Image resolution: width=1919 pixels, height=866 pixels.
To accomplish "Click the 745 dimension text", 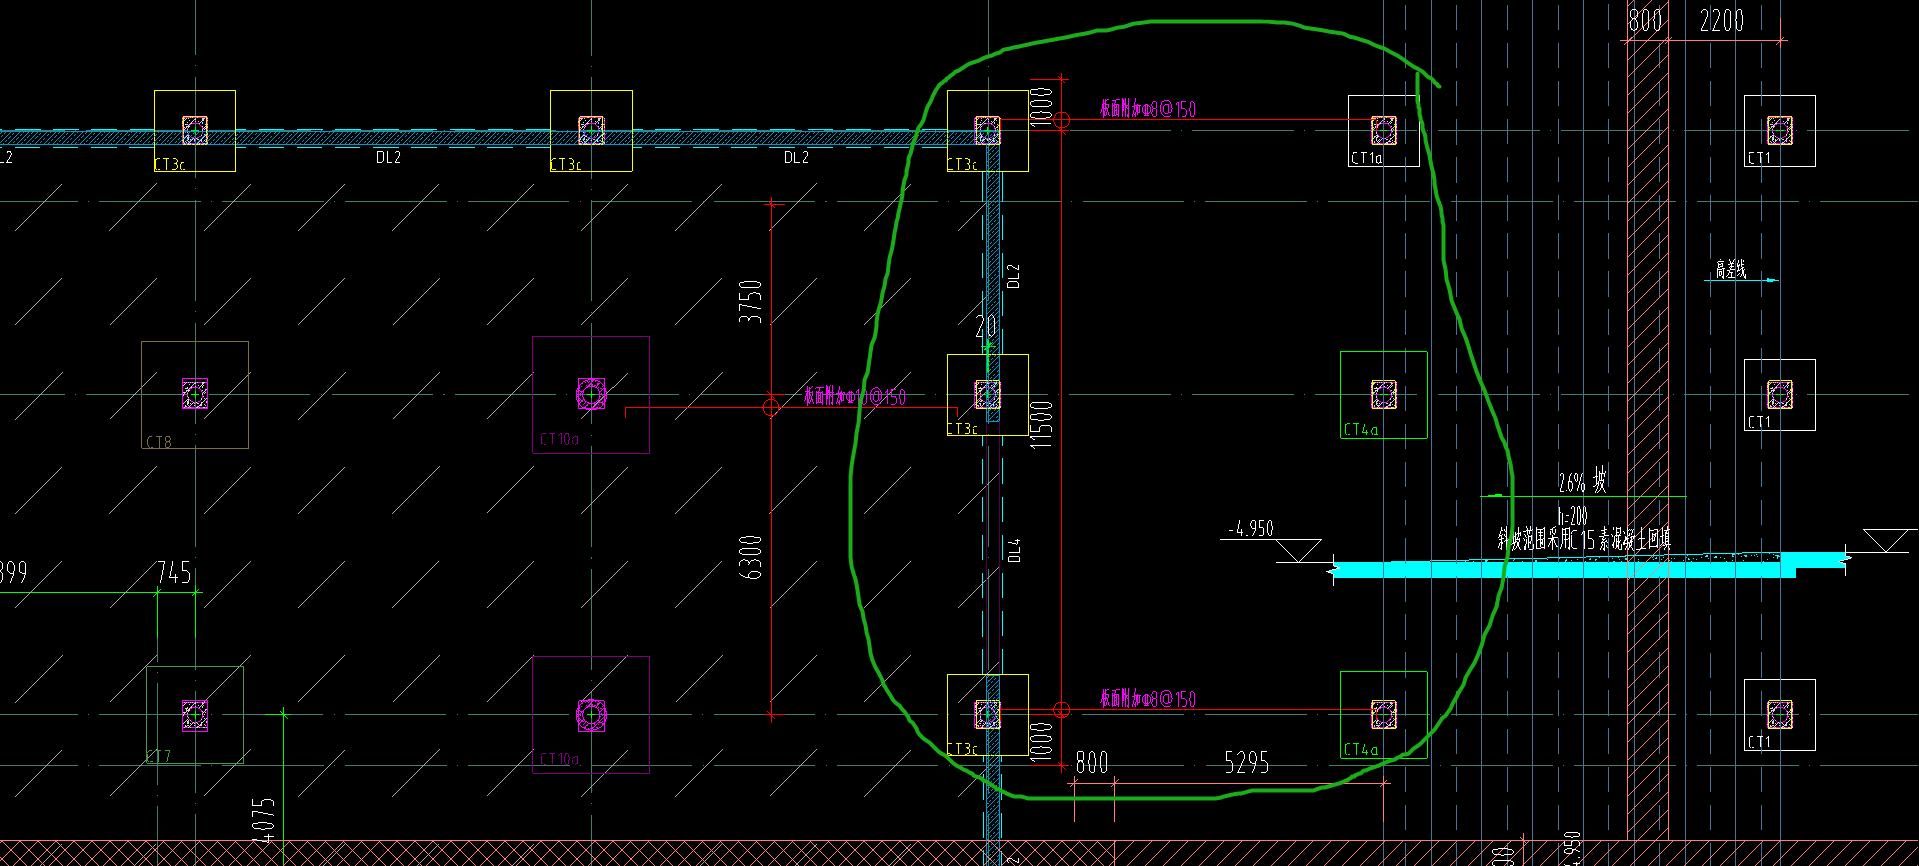I will coord(174,573).
